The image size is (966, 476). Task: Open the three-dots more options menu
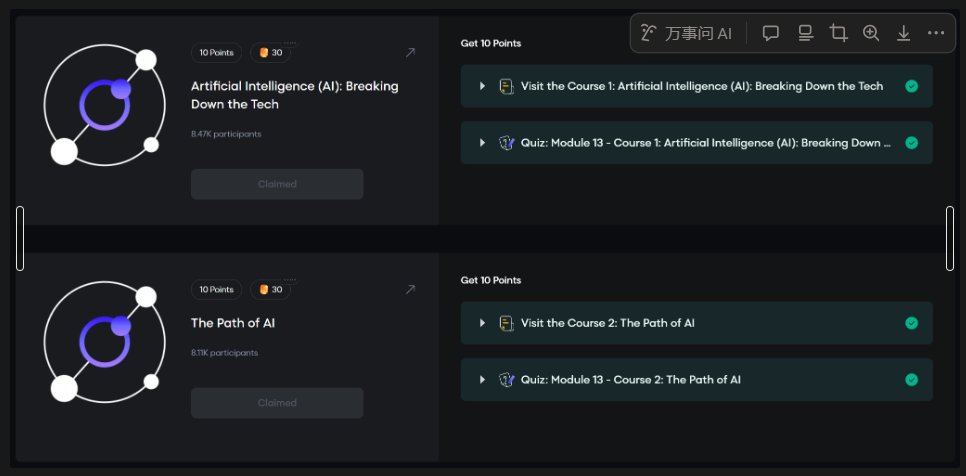936,33
